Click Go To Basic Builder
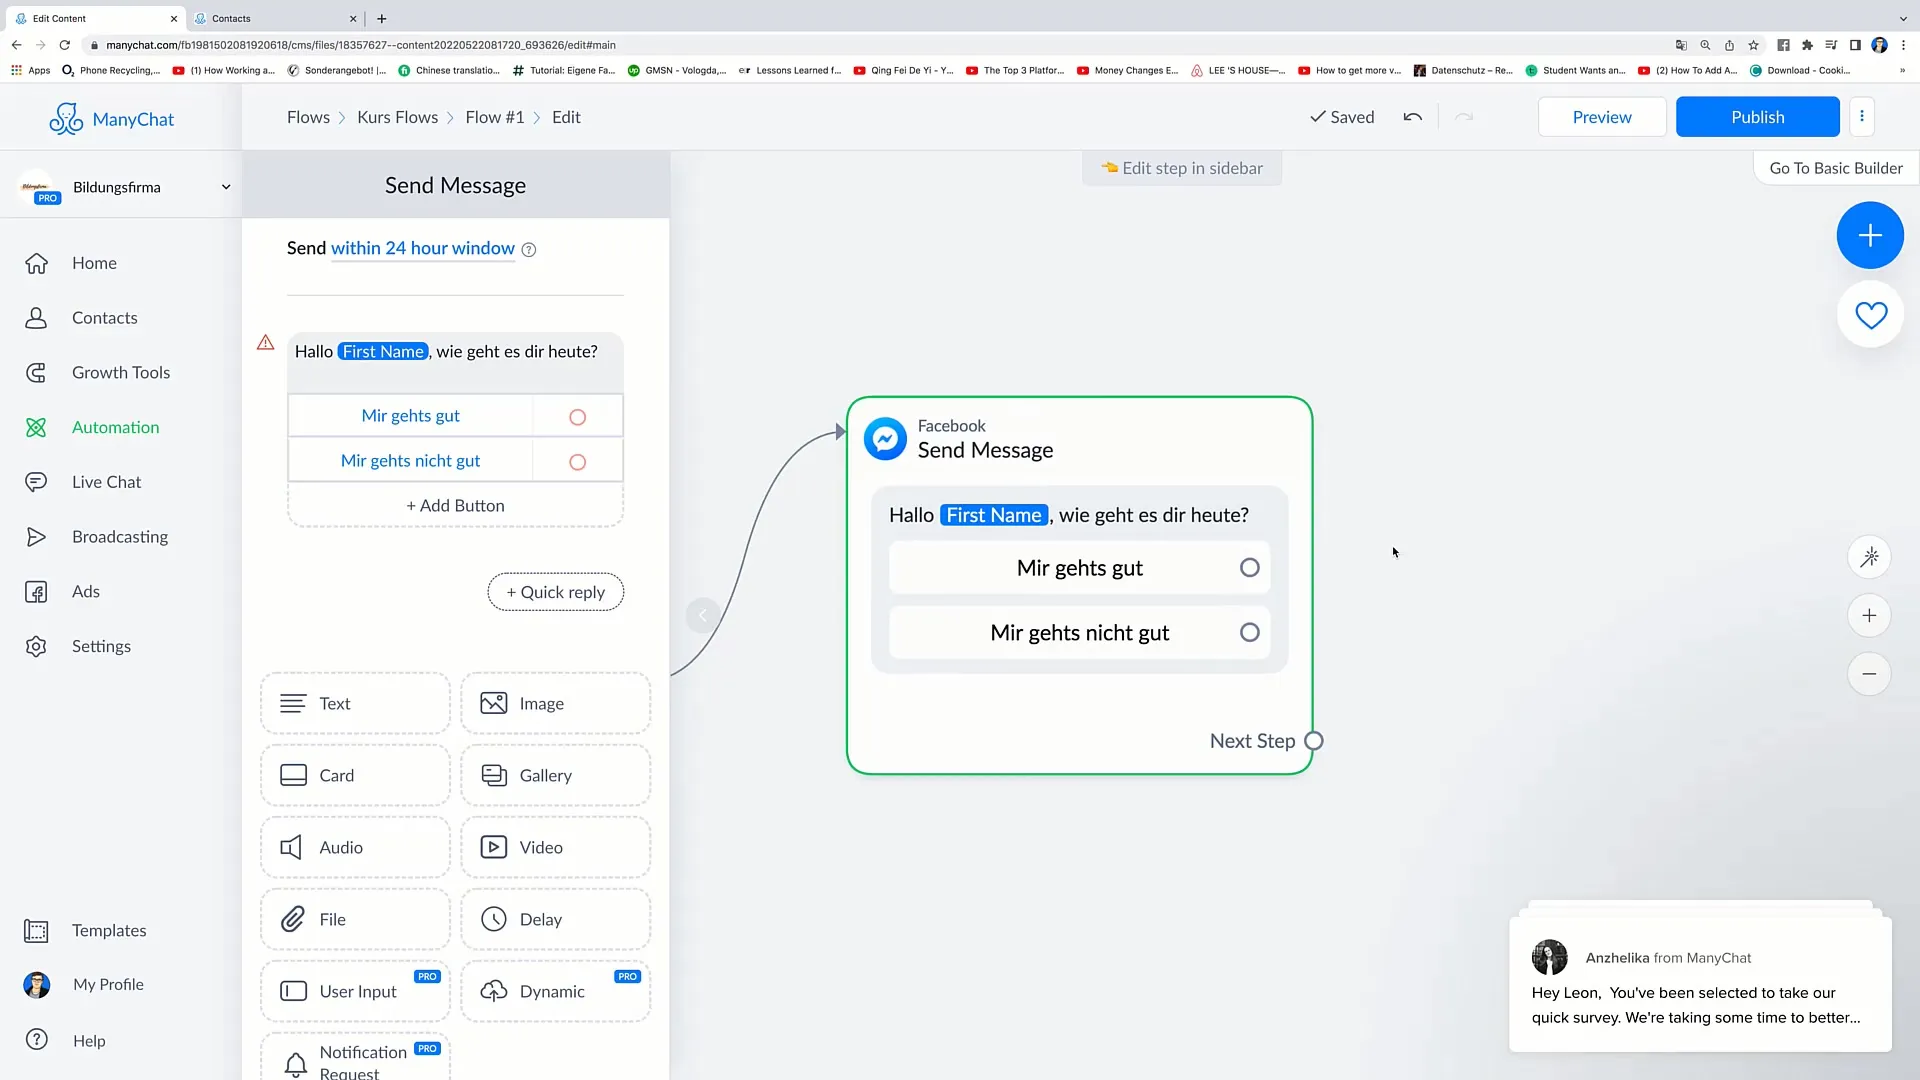The height and width of the screenshot is (1080, 1920). pyautogui.click(x=1836, y=168)
